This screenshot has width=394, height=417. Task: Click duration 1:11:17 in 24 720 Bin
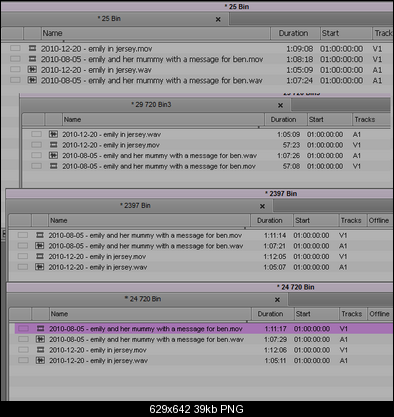(276, 329)
